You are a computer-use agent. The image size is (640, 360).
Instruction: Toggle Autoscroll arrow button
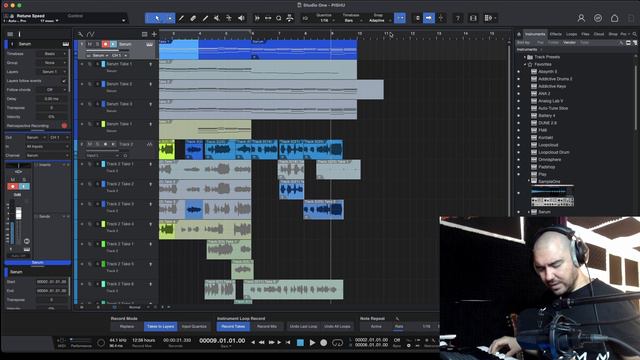point(429,18)
